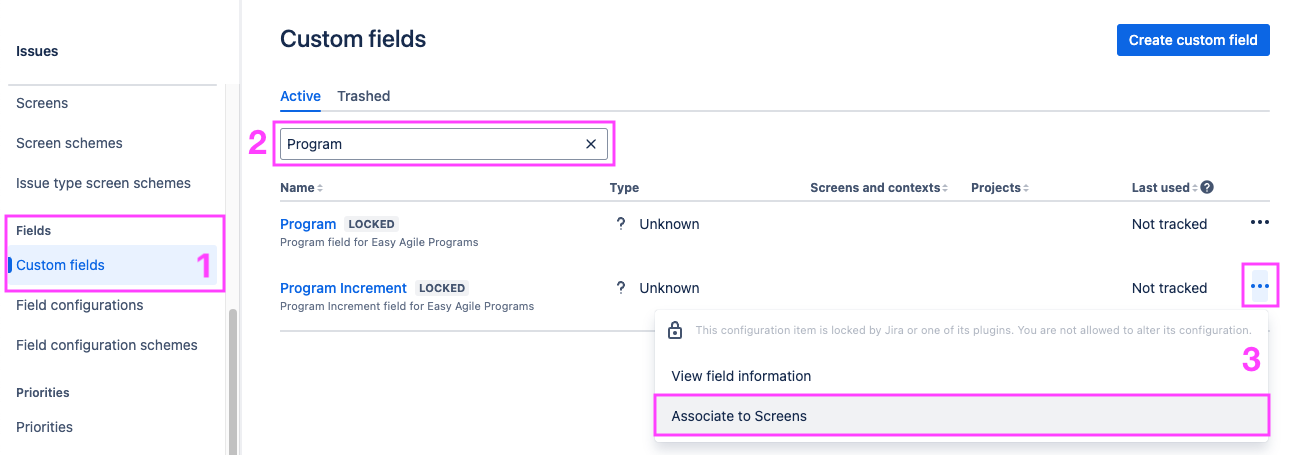Switch to the Trashed tab
The width and height of the screenshot is (1309, 455).
(363, 96)
